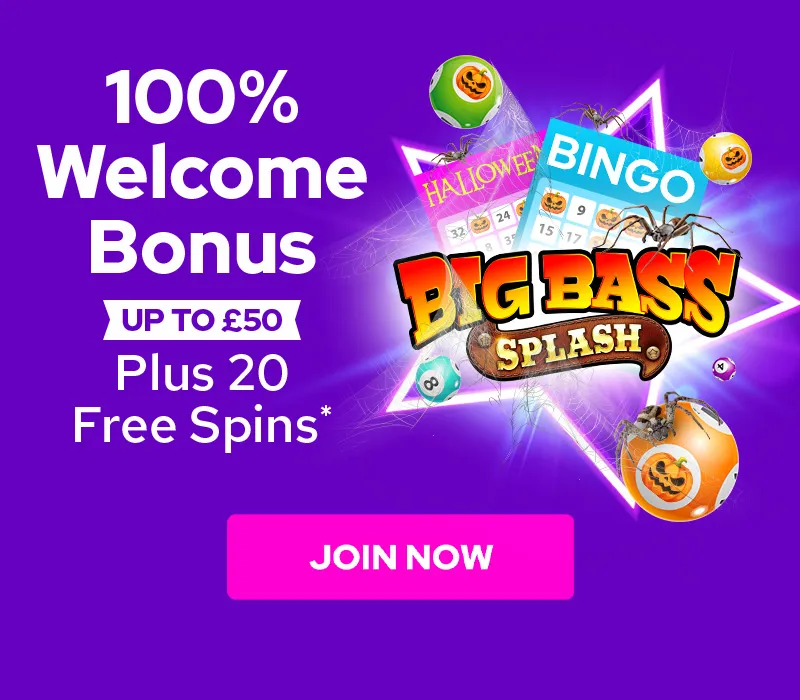Click the 100% Welcome Bonus headline
Screen dimensions: 800x700
(203, 171)
